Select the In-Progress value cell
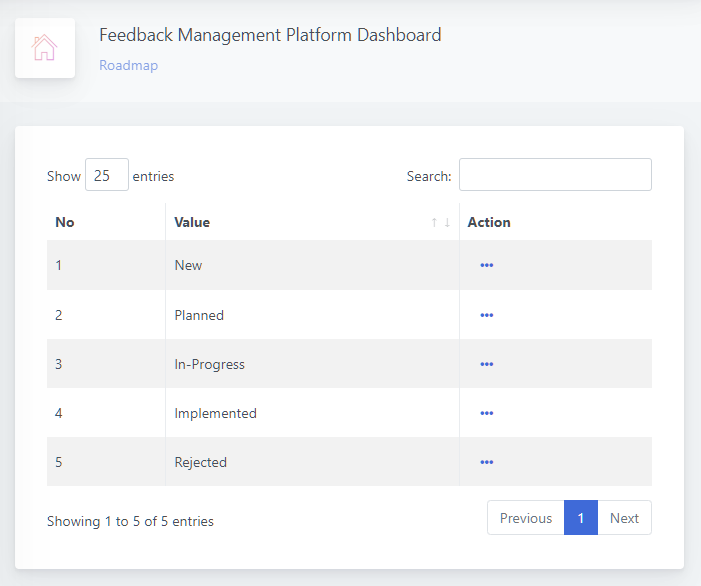 coord(209,364)
